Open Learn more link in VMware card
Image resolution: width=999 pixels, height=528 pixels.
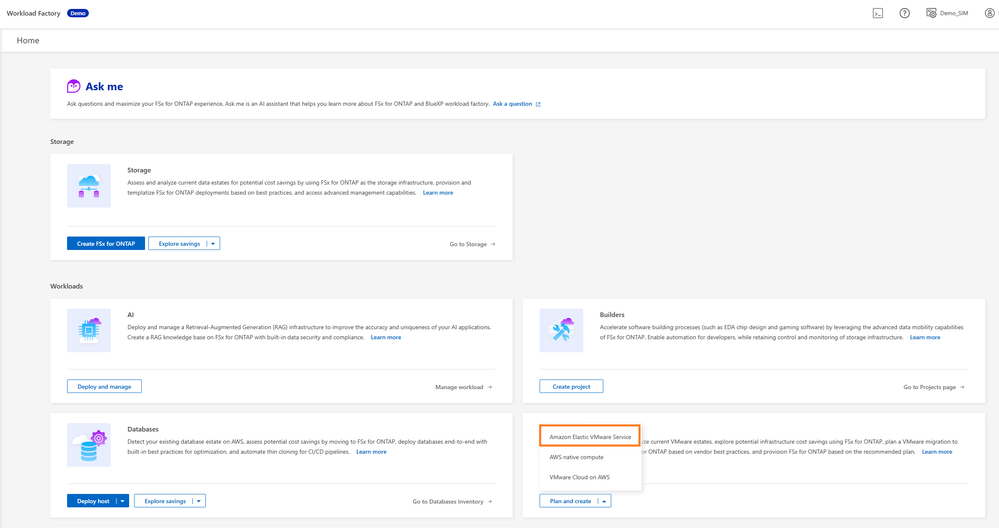point(937,452)
